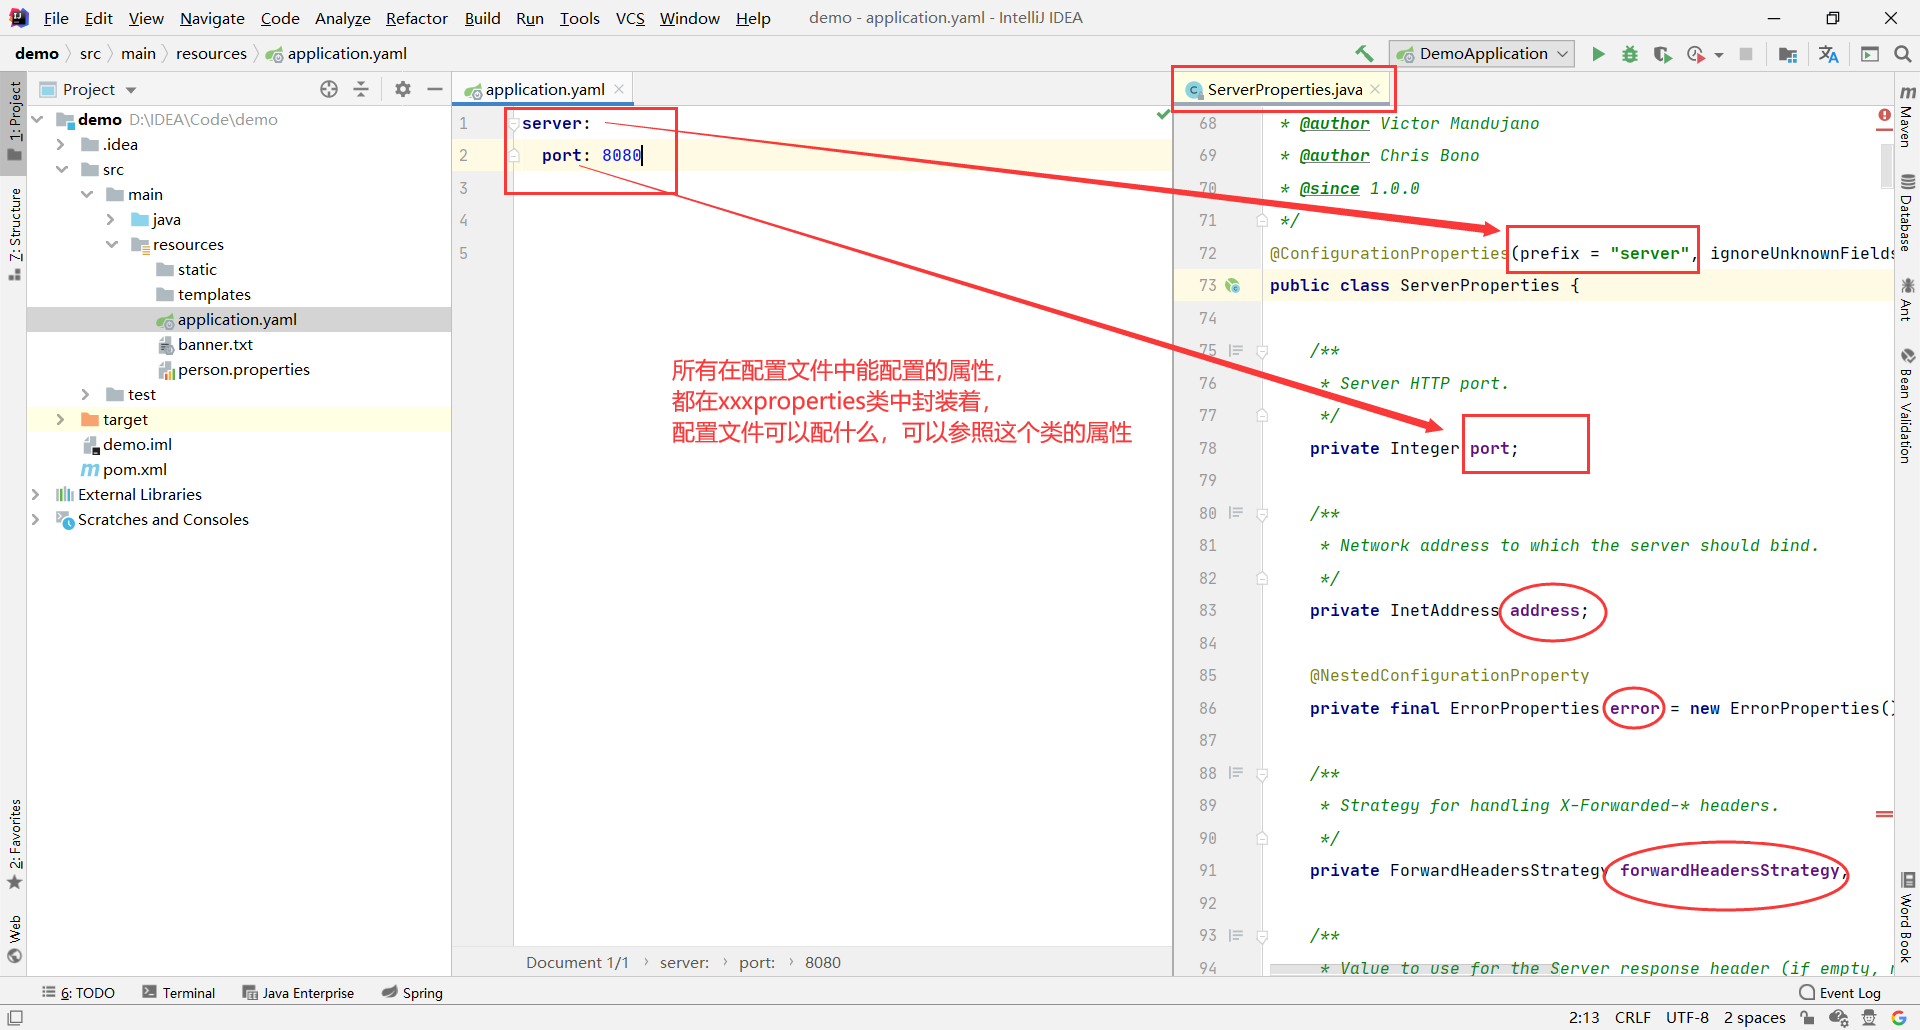Open the Event Log
The height and width of the screenshot is (1030, 1920).
tap(1849, 992)
